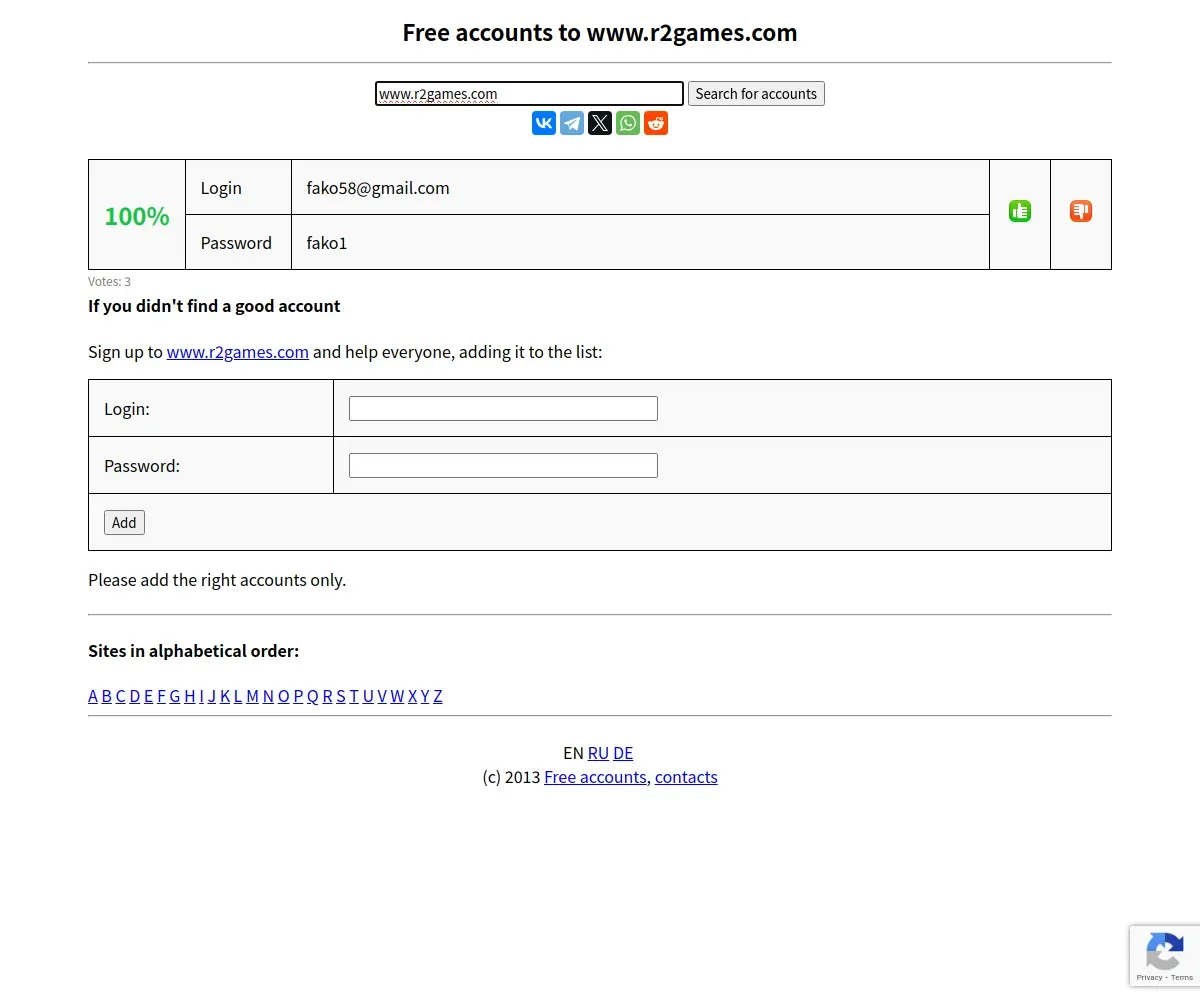Click the Search for accounts button

756,94
